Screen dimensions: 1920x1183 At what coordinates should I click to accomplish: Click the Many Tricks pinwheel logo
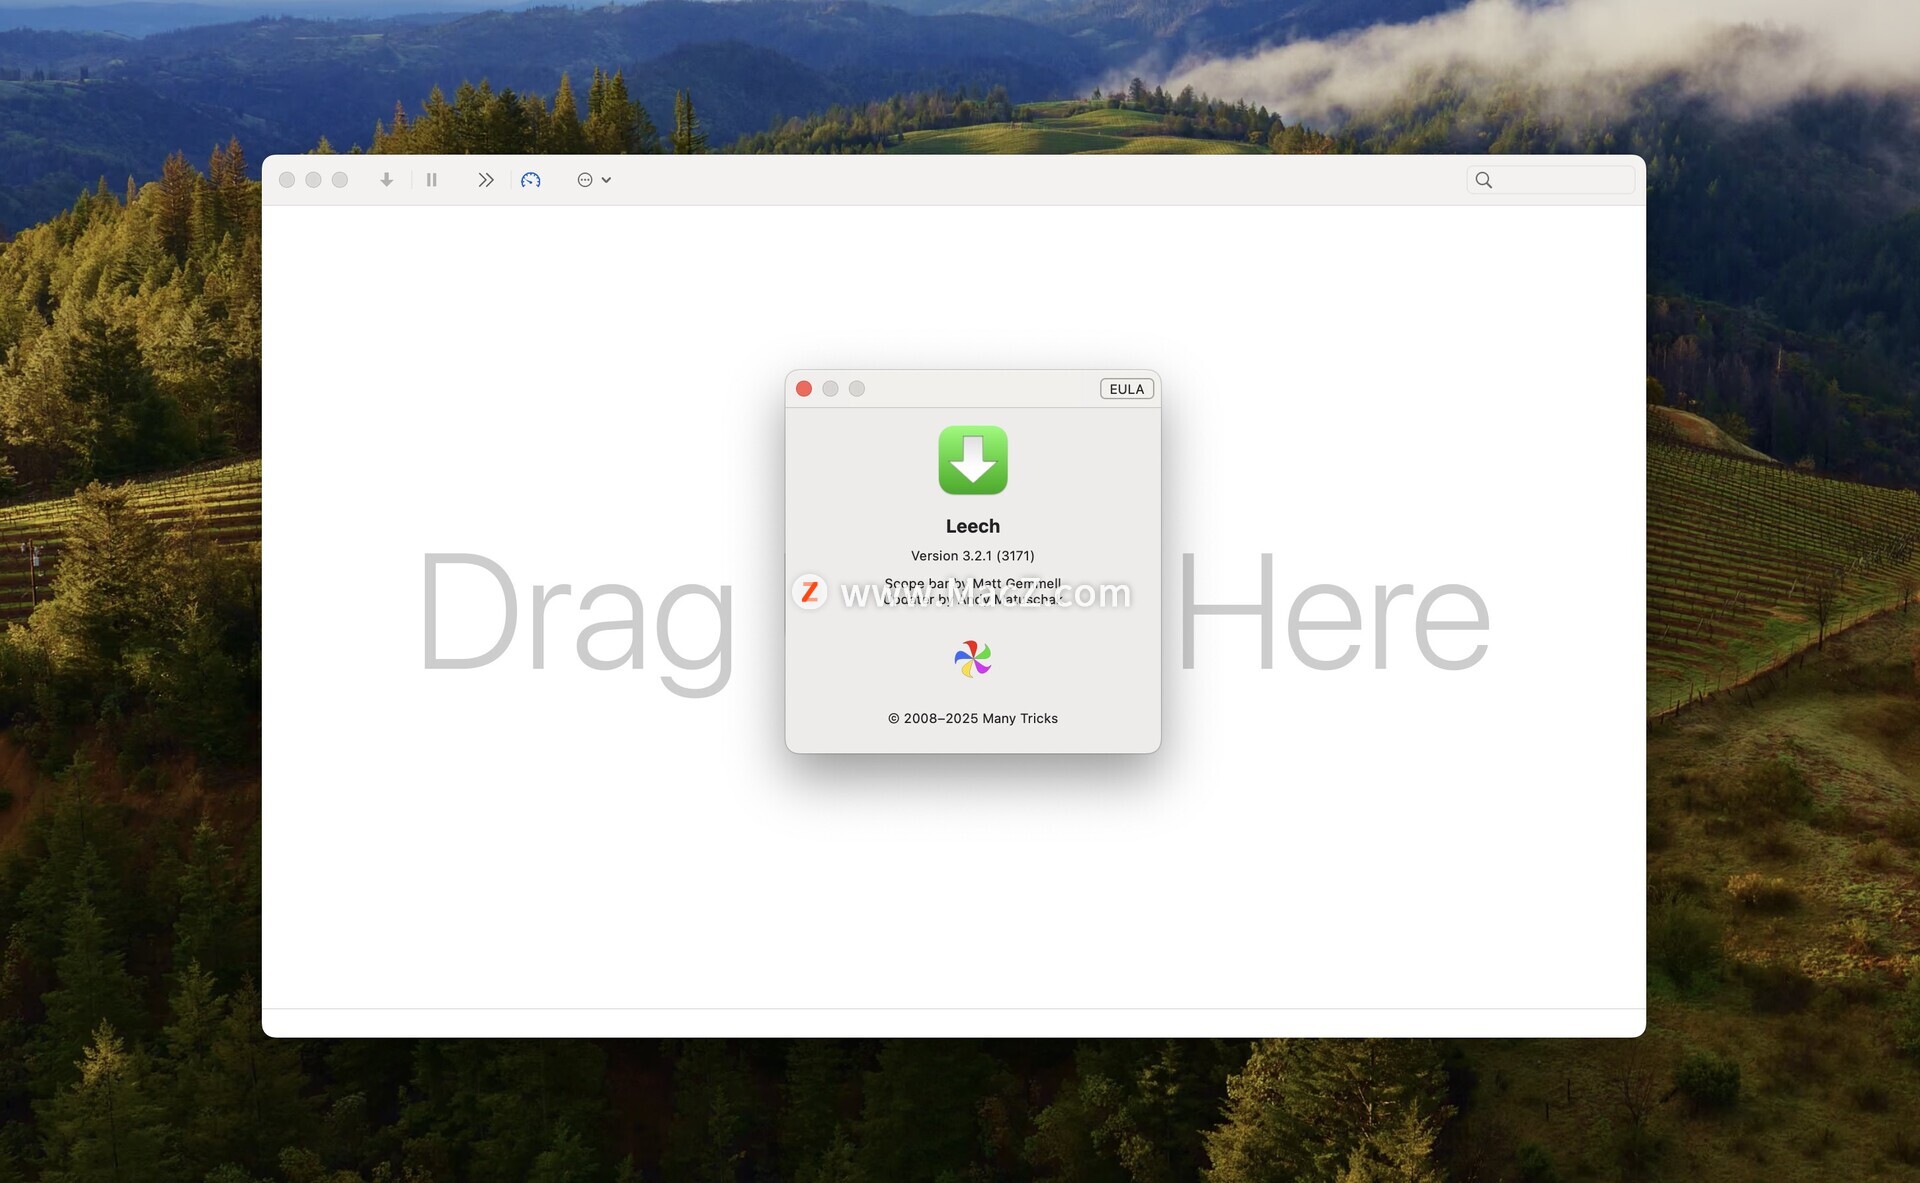[x=972, y=659]
